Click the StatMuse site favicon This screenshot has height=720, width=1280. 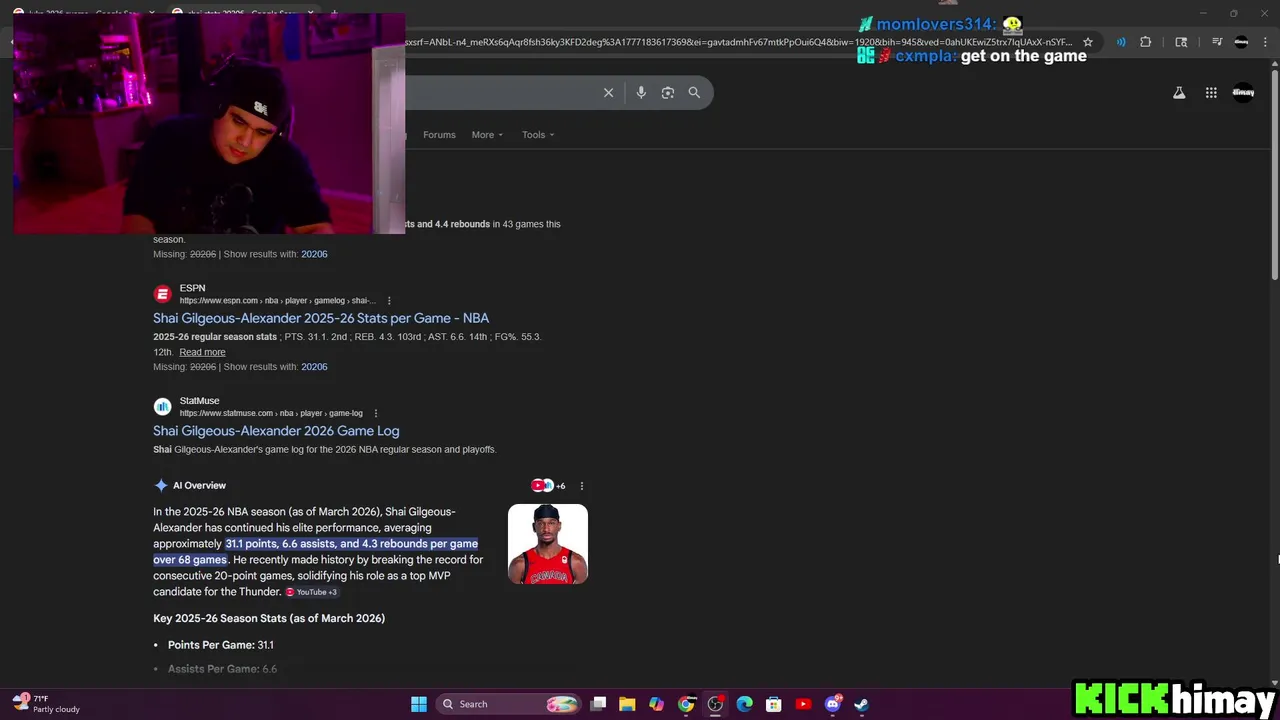pyautogui.click(x=162, y=406)
